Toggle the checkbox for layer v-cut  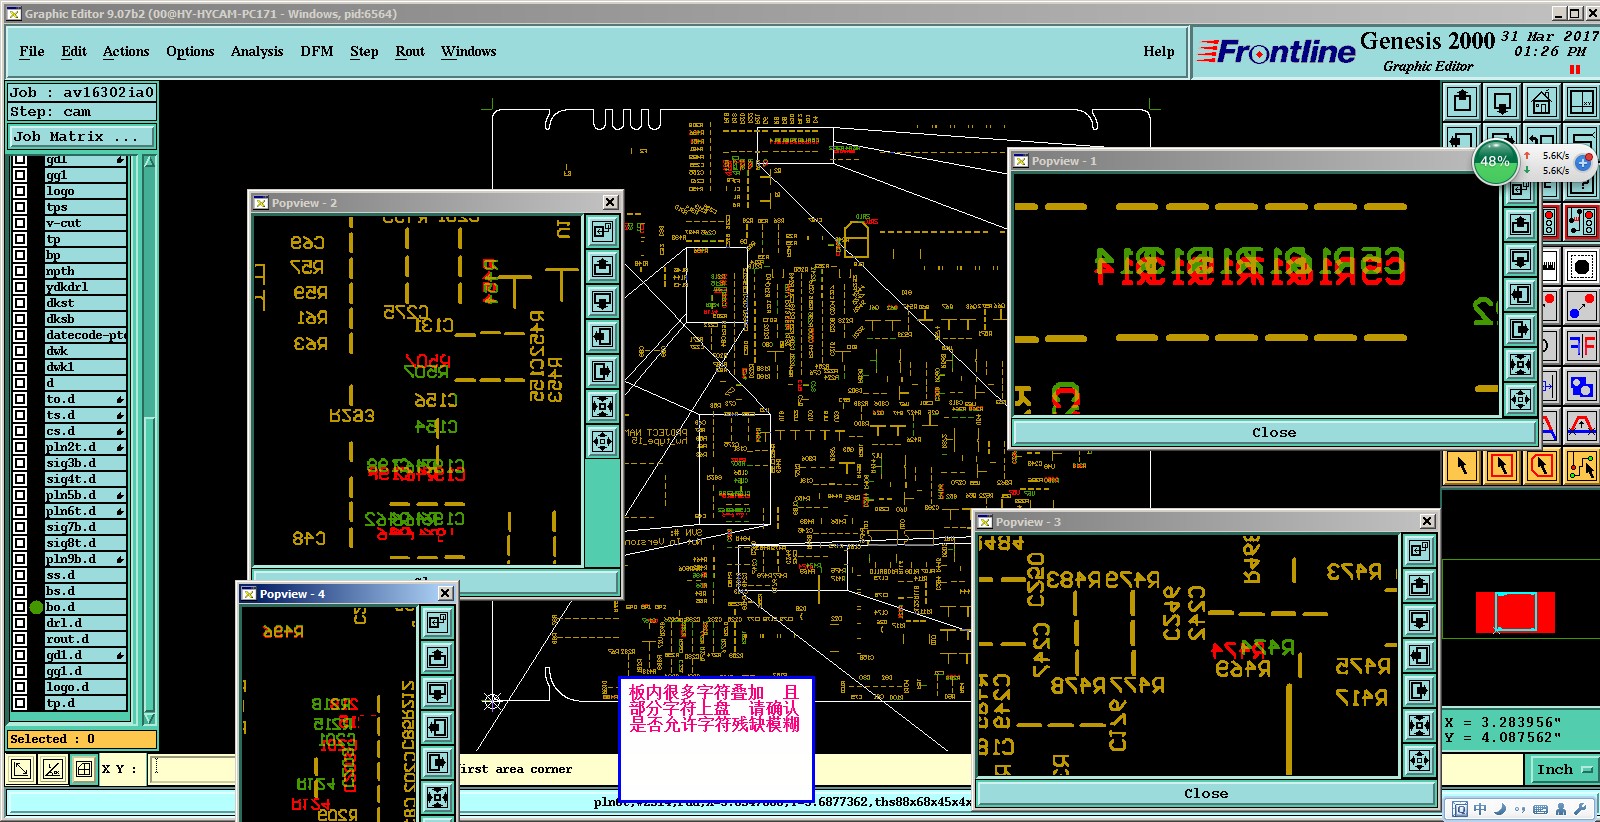(x=20, y=223)
